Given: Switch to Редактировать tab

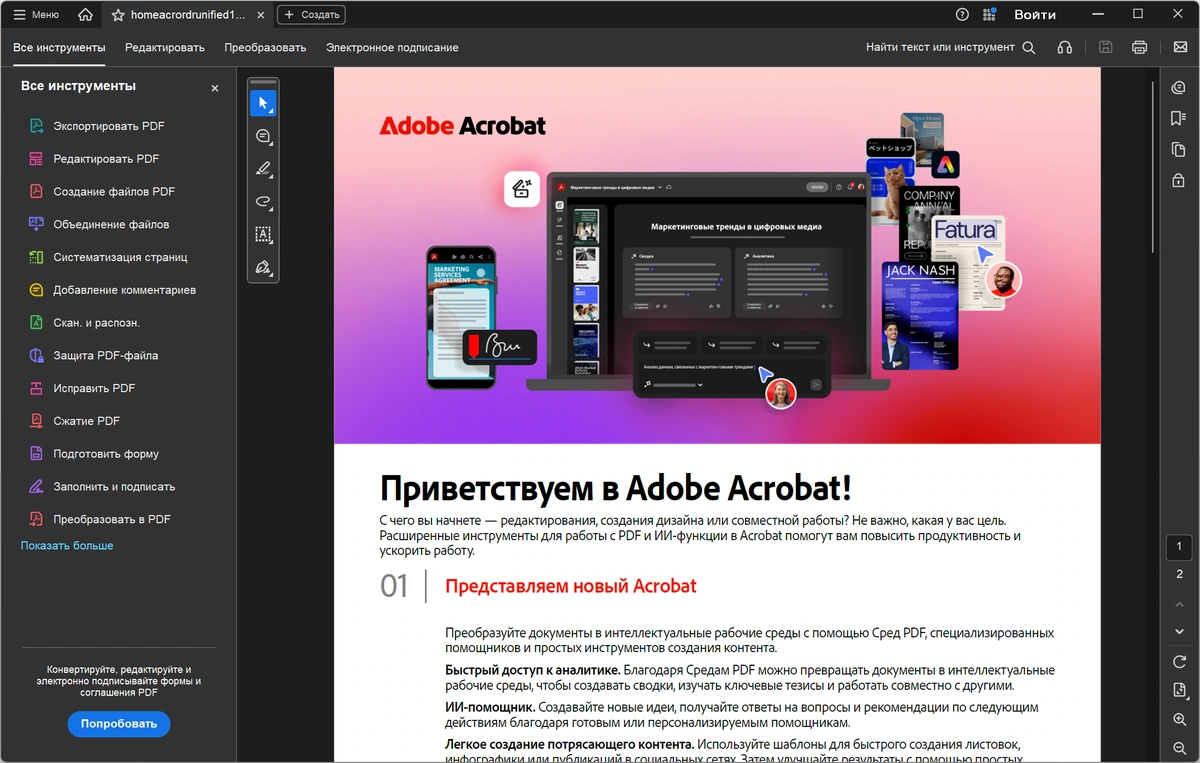Looking at the screenshot, I should click(x=165, y=48).
